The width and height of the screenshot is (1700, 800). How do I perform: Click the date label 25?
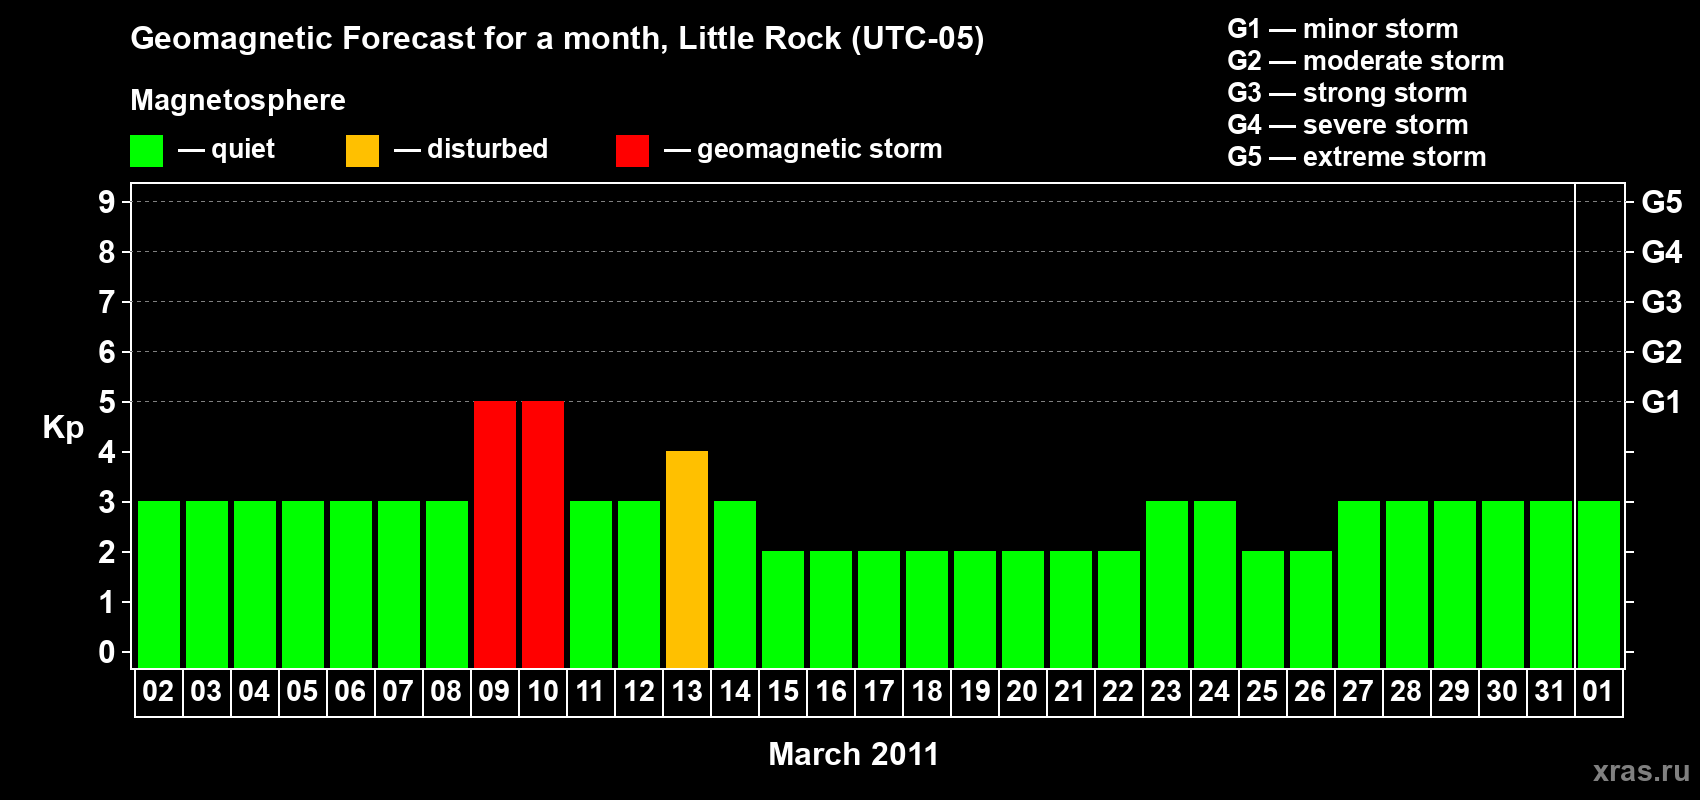coord(1262,691)
